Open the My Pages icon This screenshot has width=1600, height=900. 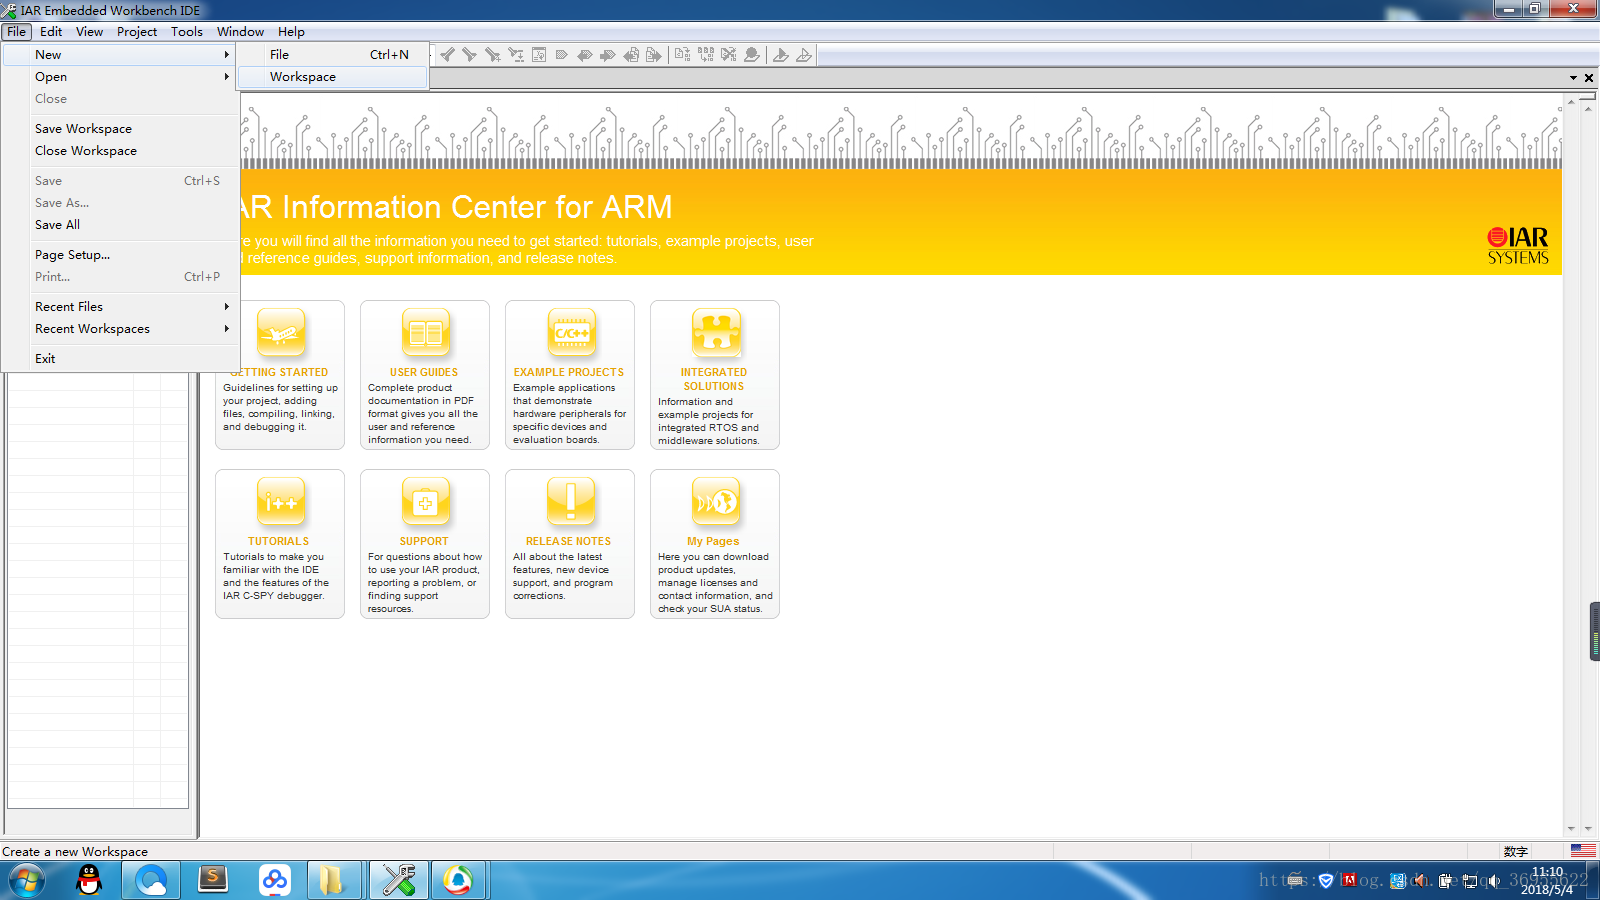(716, 502)
